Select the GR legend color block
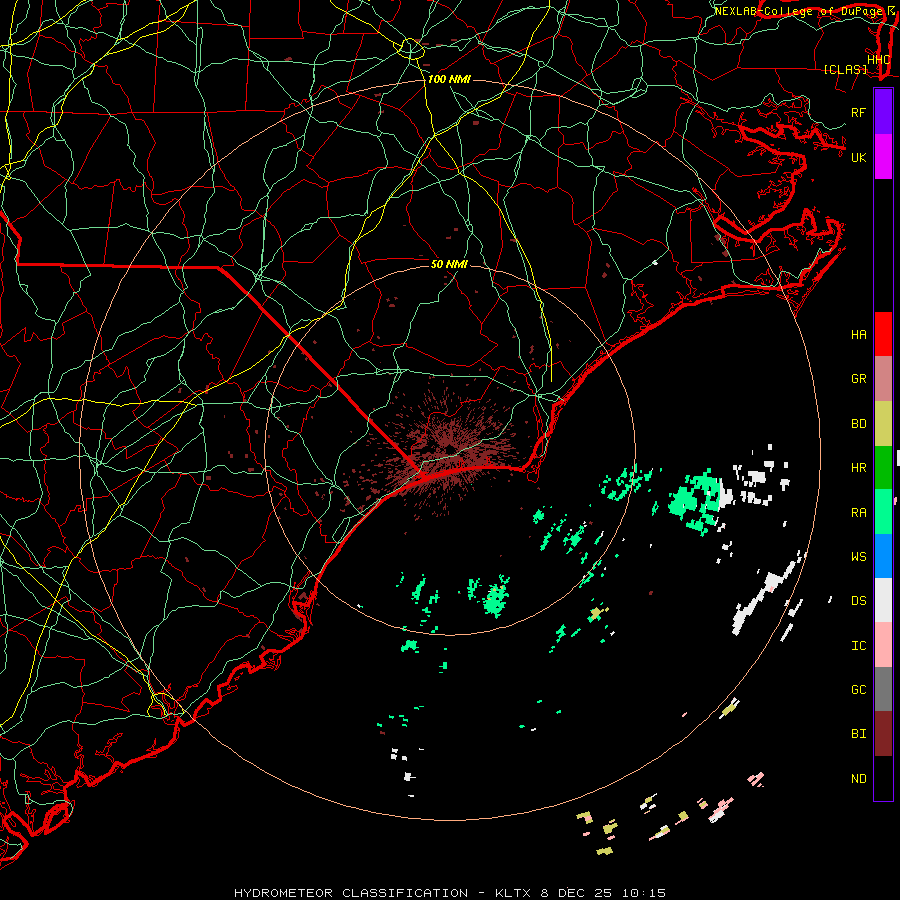900x900 pixels. [x=883, y=379]
